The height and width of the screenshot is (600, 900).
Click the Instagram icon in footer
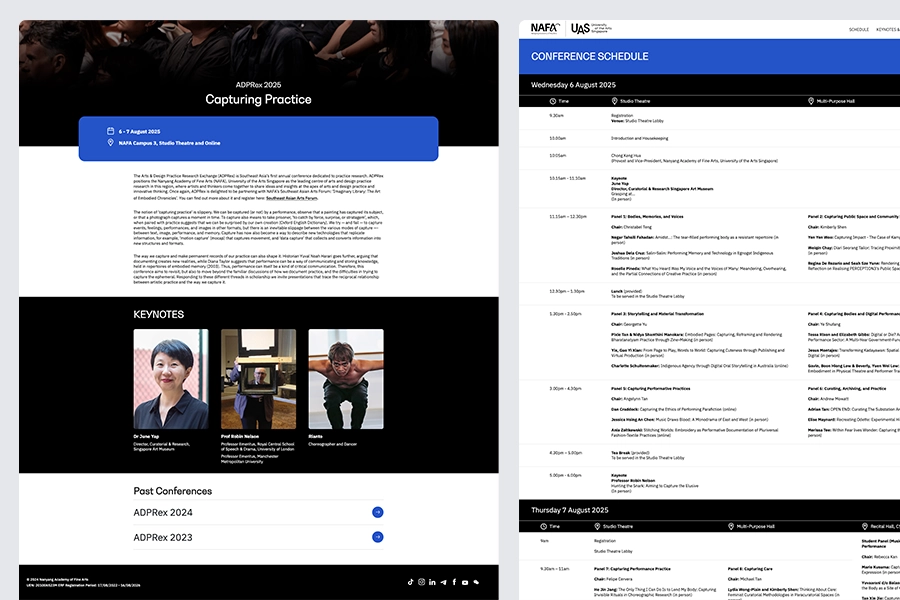(421, 581)
